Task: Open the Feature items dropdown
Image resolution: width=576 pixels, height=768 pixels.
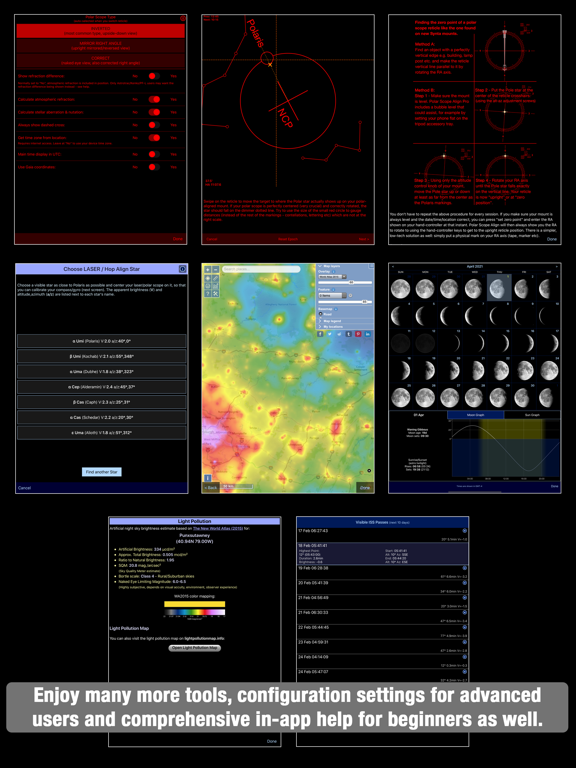Action: coord(333,296)
